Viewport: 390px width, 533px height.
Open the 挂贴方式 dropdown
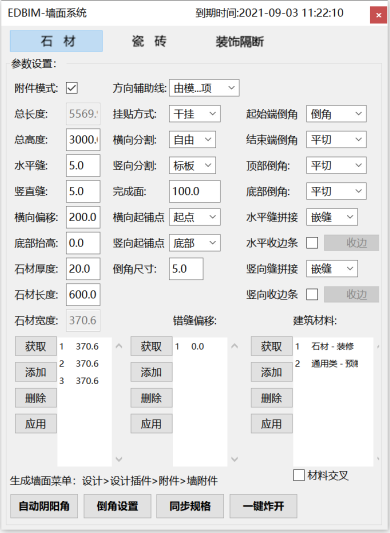(195, 114)
